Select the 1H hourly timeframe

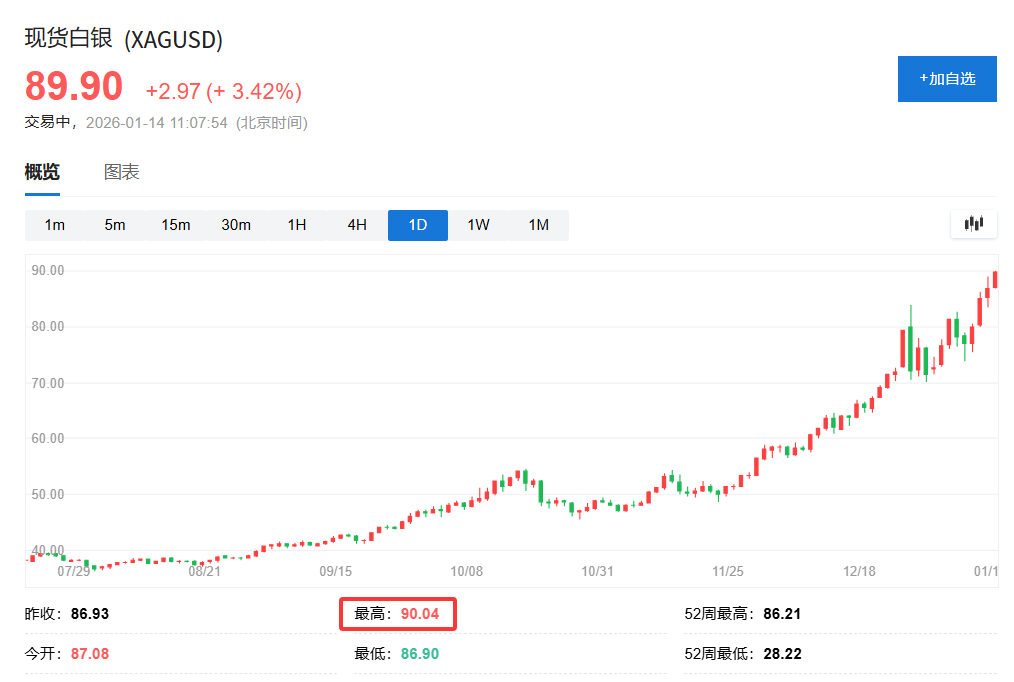pos(296,224)
